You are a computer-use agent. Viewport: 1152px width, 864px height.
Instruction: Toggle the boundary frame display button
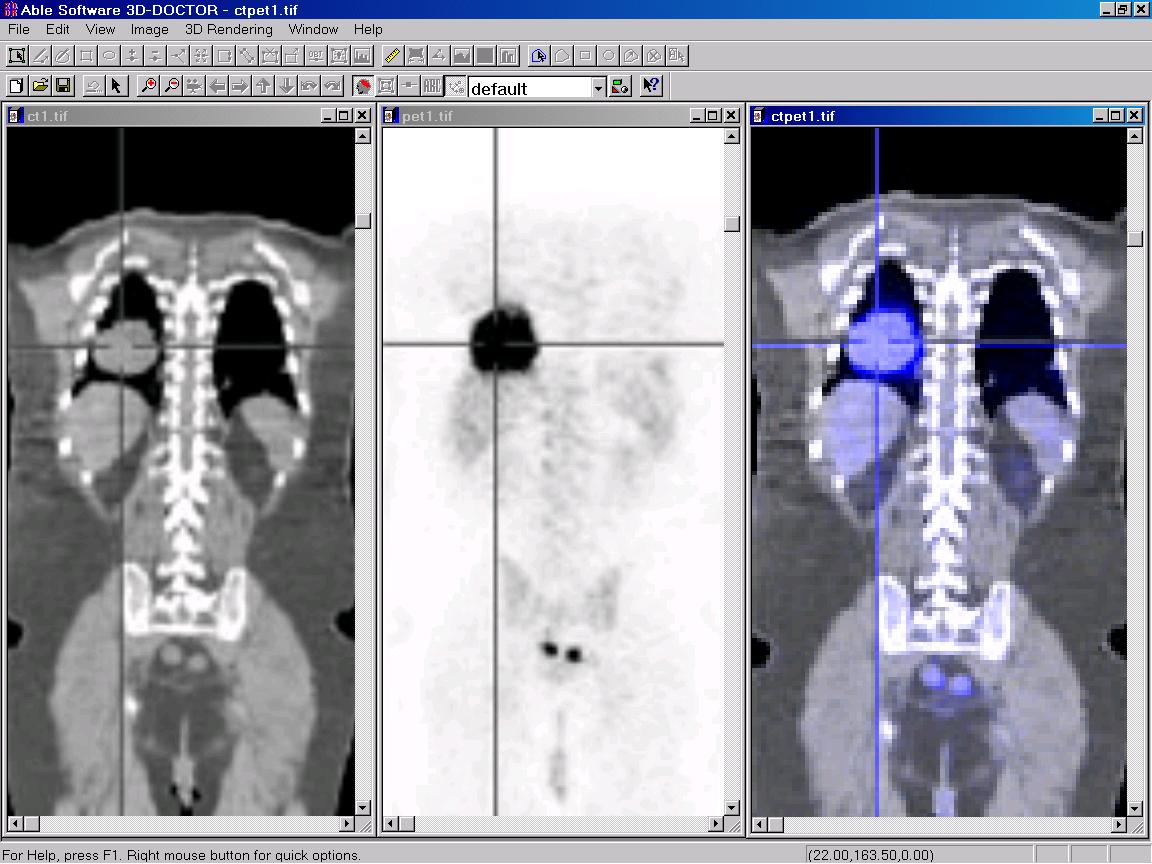coord(386,86)
